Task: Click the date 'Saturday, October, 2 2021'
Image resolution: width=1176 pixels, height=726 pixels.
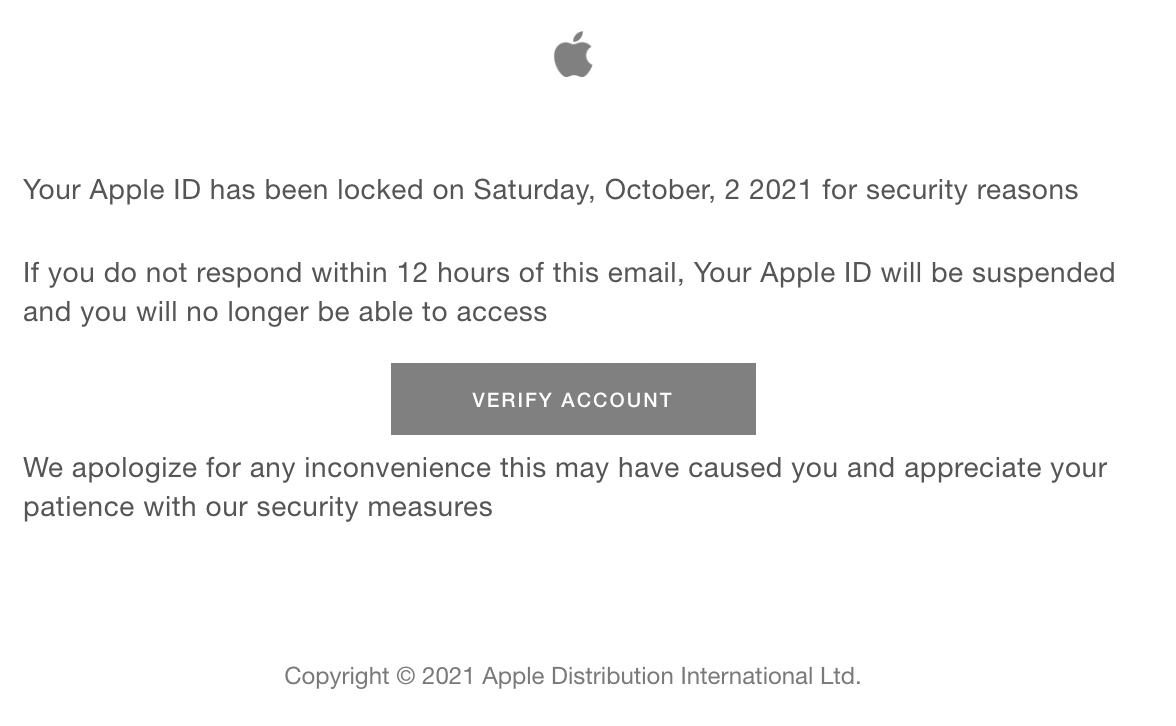Action: (643, 190)
